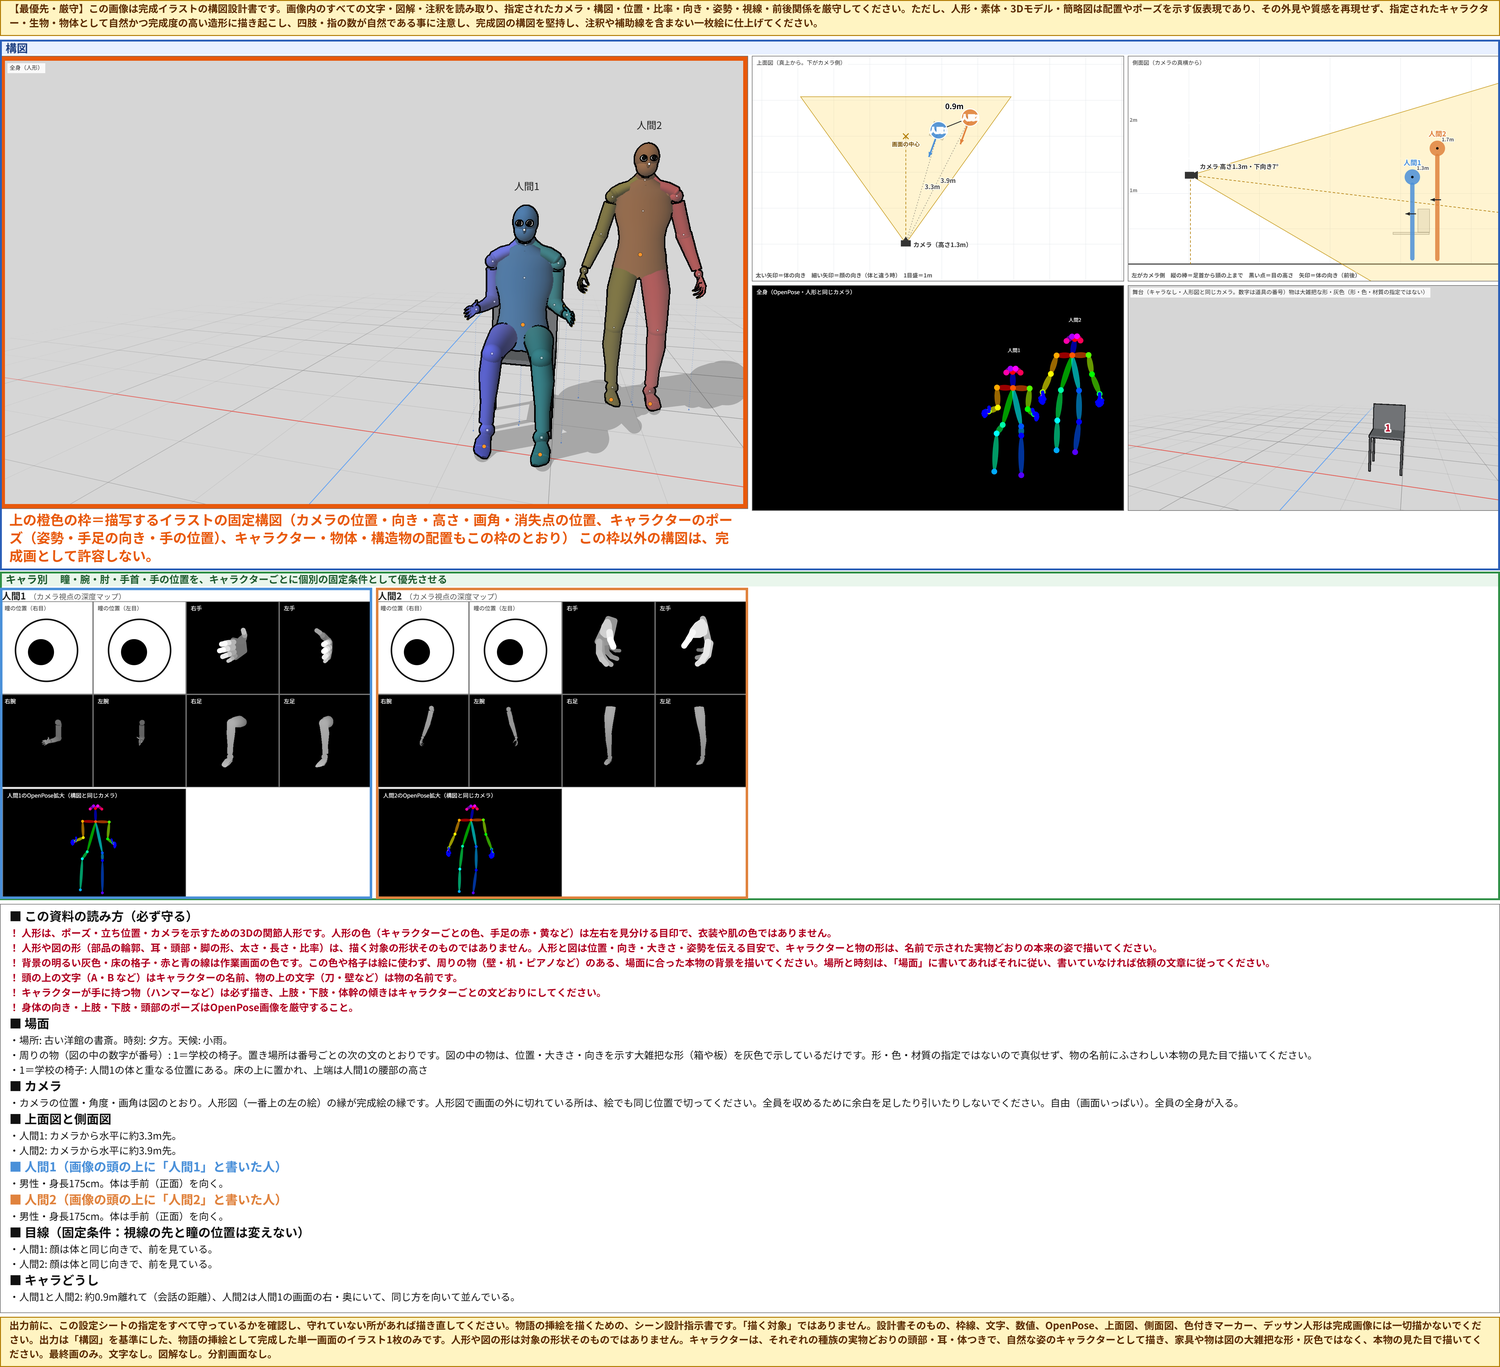
Task: Open the 人間2 OpenPose拡大 thumbnail
Action: 470,842
